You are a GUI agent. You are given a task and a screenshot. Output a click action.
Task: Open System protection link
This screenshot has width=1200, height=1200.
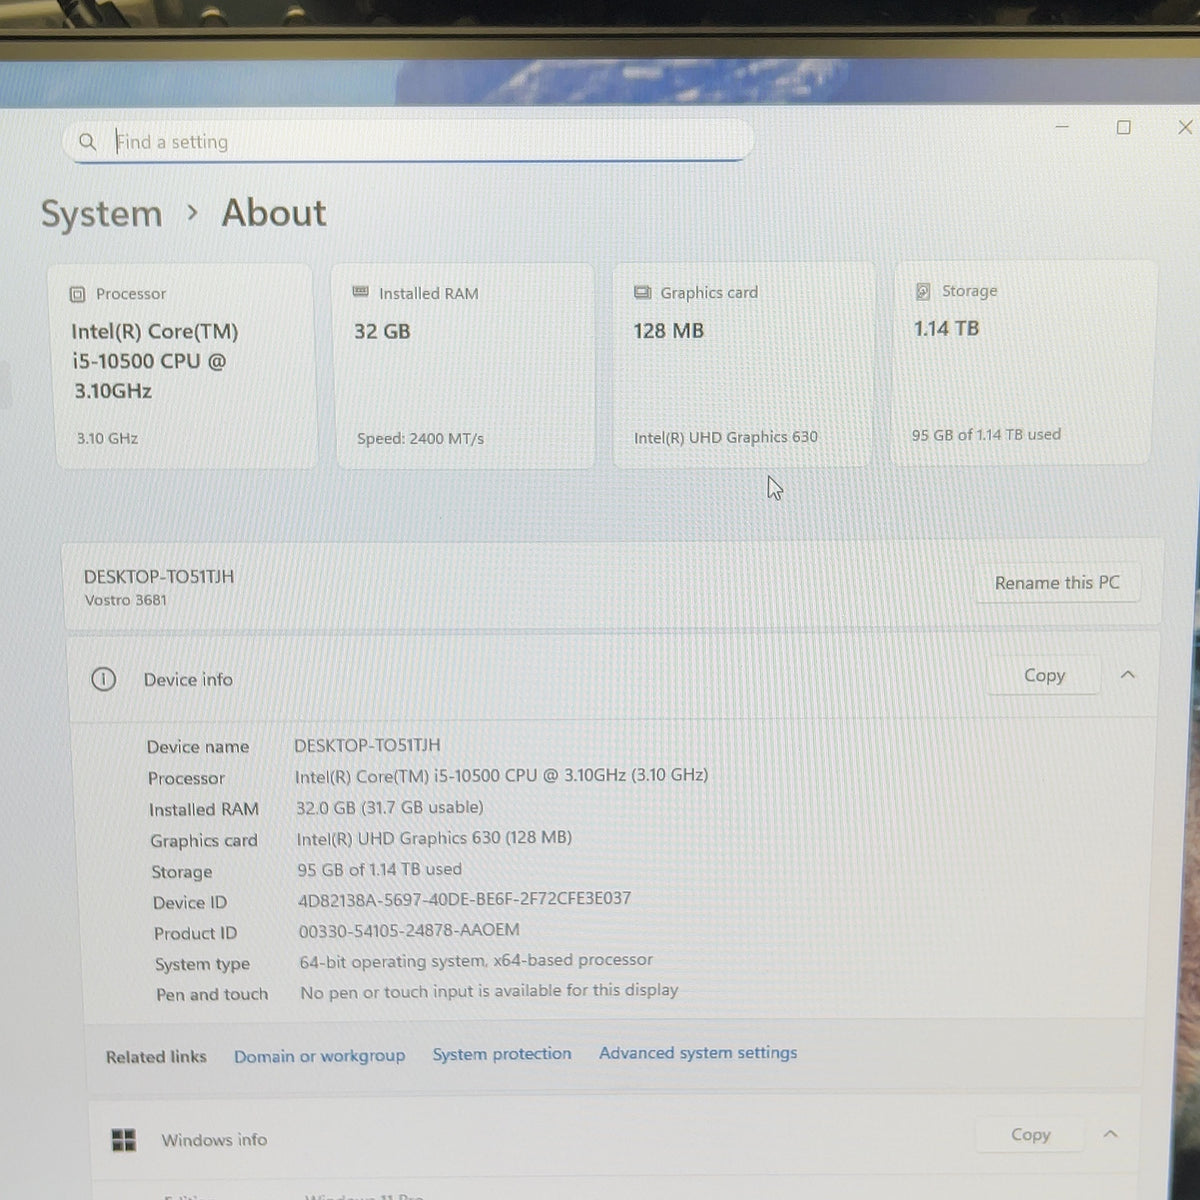pos(502,1054)
